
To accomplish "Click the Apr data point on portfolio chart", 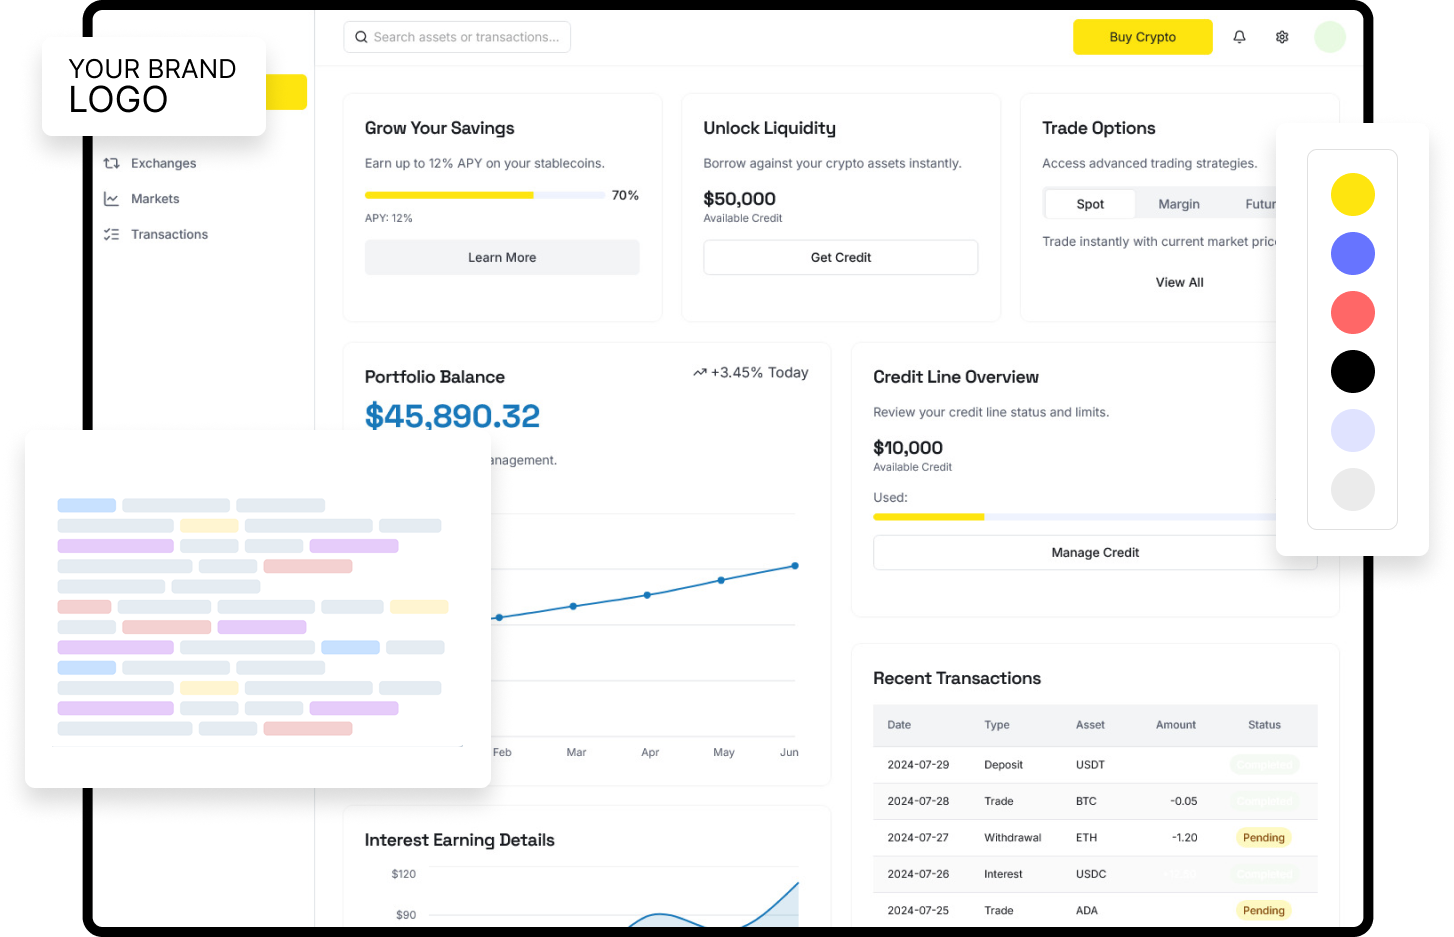I will point(647,595).
